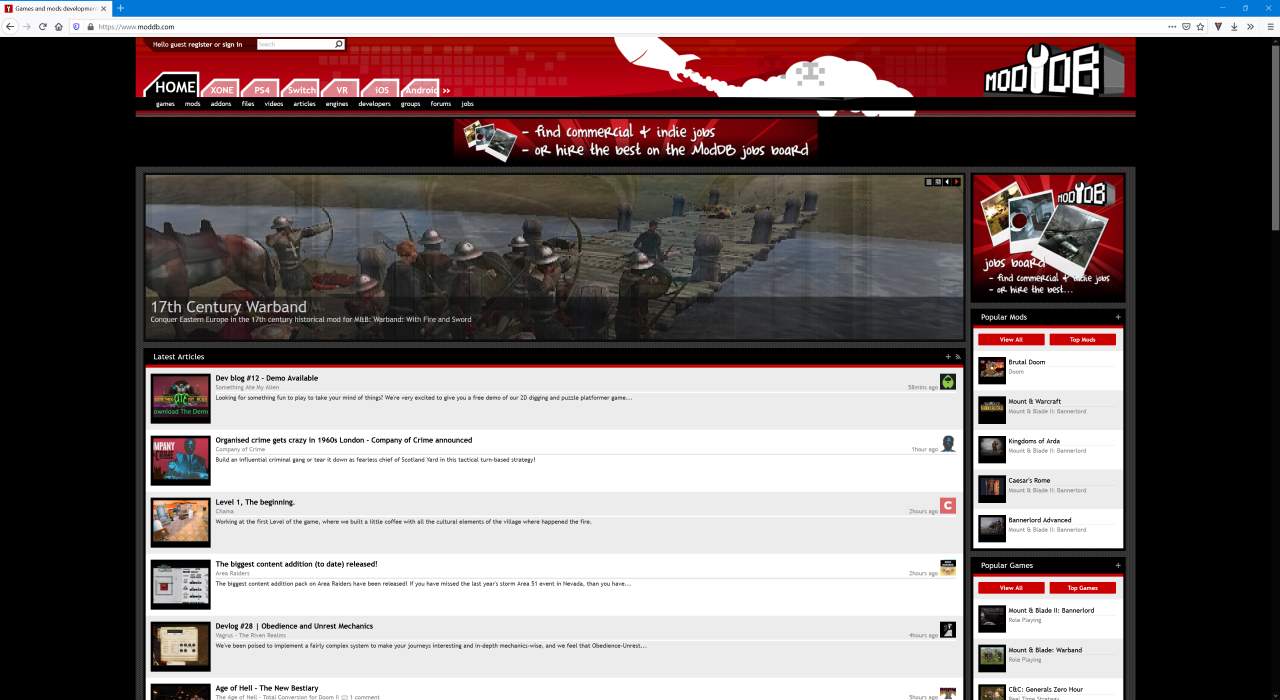Image resolution: width=1280 pixels, height=700 pixels.
Task: Click the search magnifier icon in site header
Action: pos(339,44)
